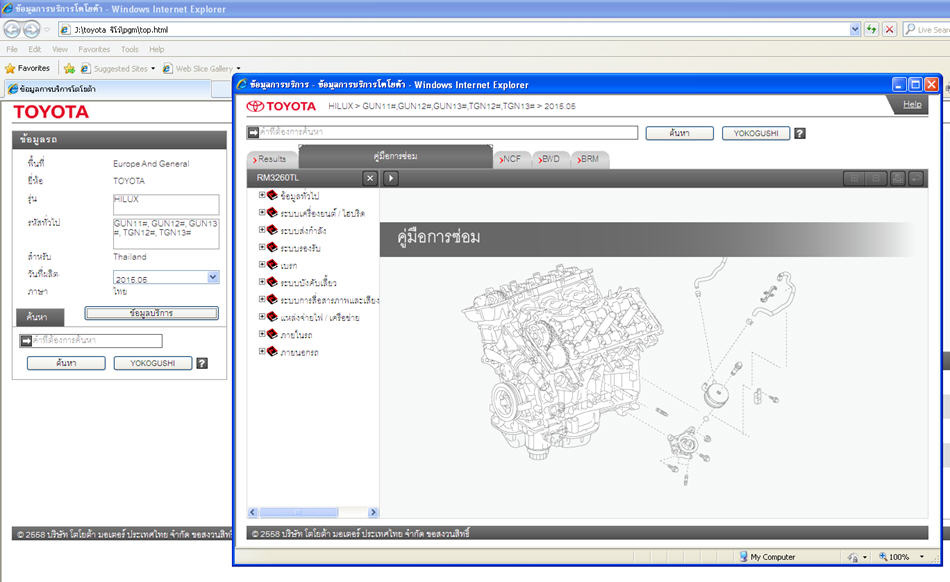The image size is (950, 582).
Task: Click book icon for ข้อมูลทั่วไป
Action: (x=272, y=195)
